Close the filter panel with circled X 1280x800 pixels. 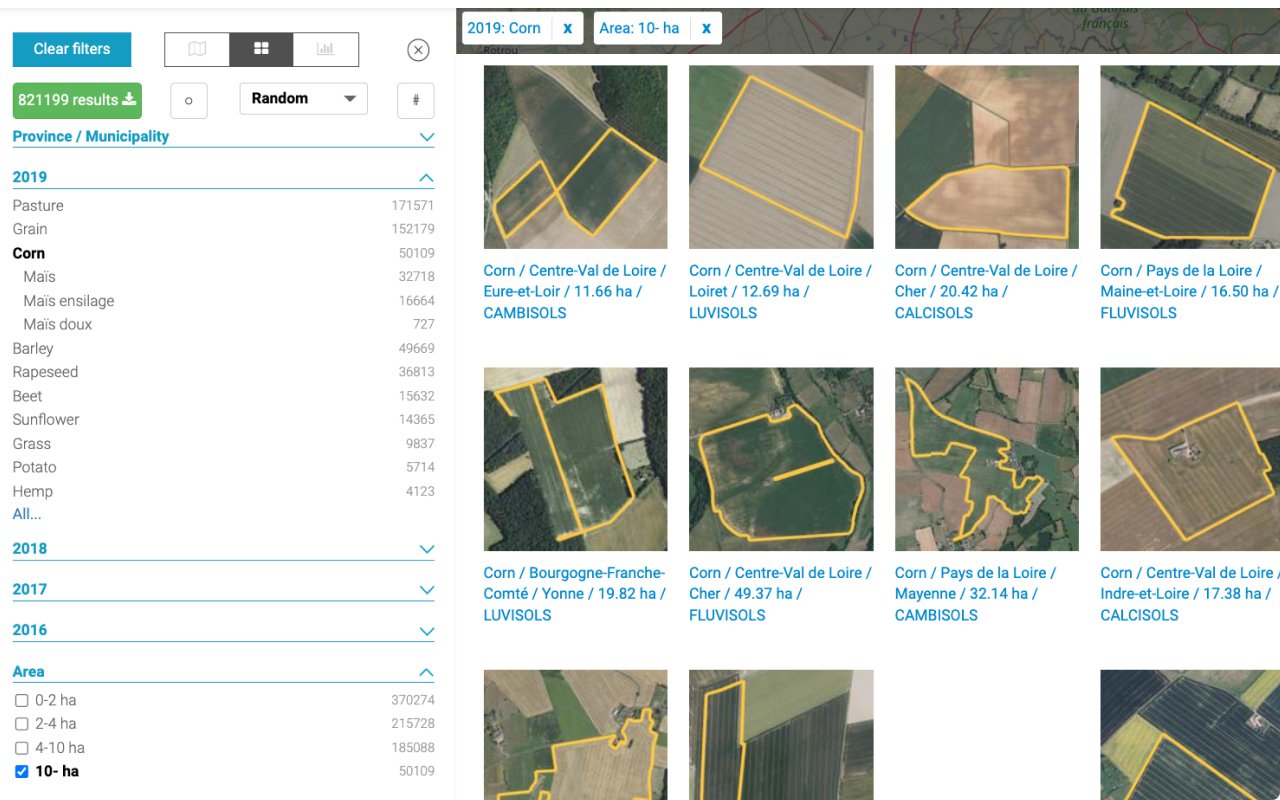pyautogui.click(x=418, y=50)
